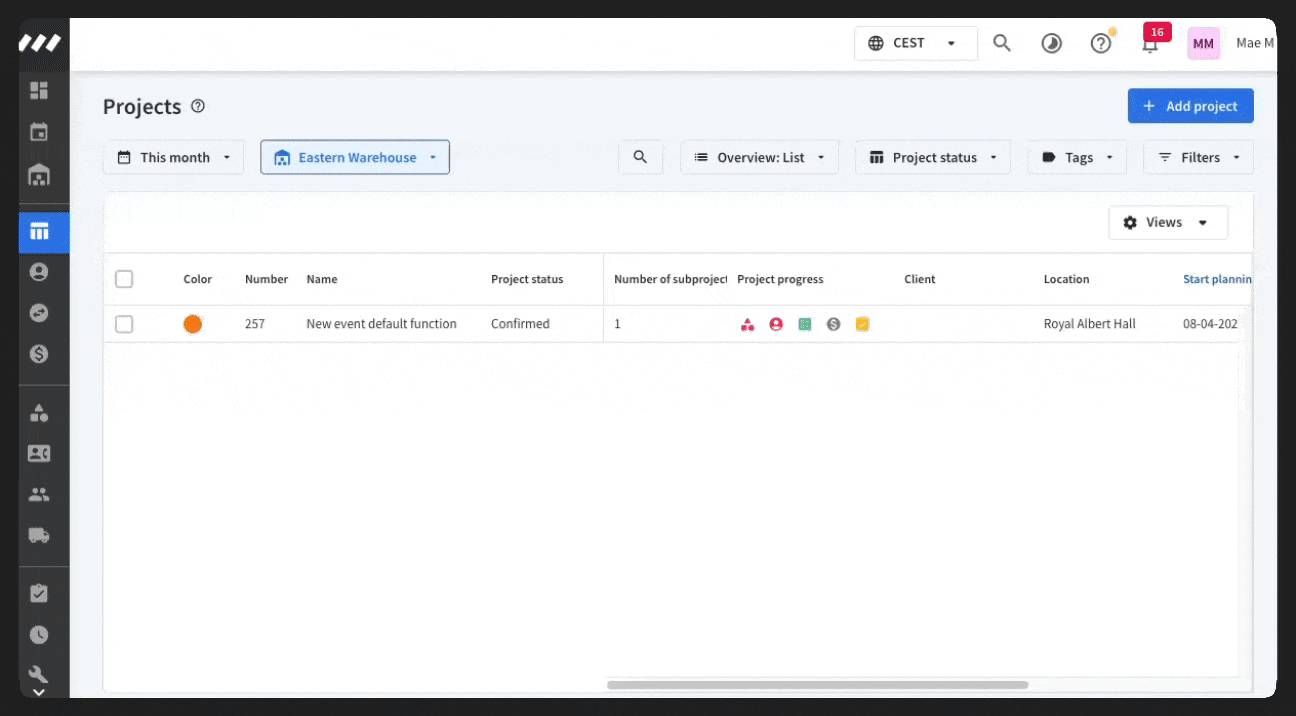Click the grey dollar progress icon for project 257

pos(834,324)
